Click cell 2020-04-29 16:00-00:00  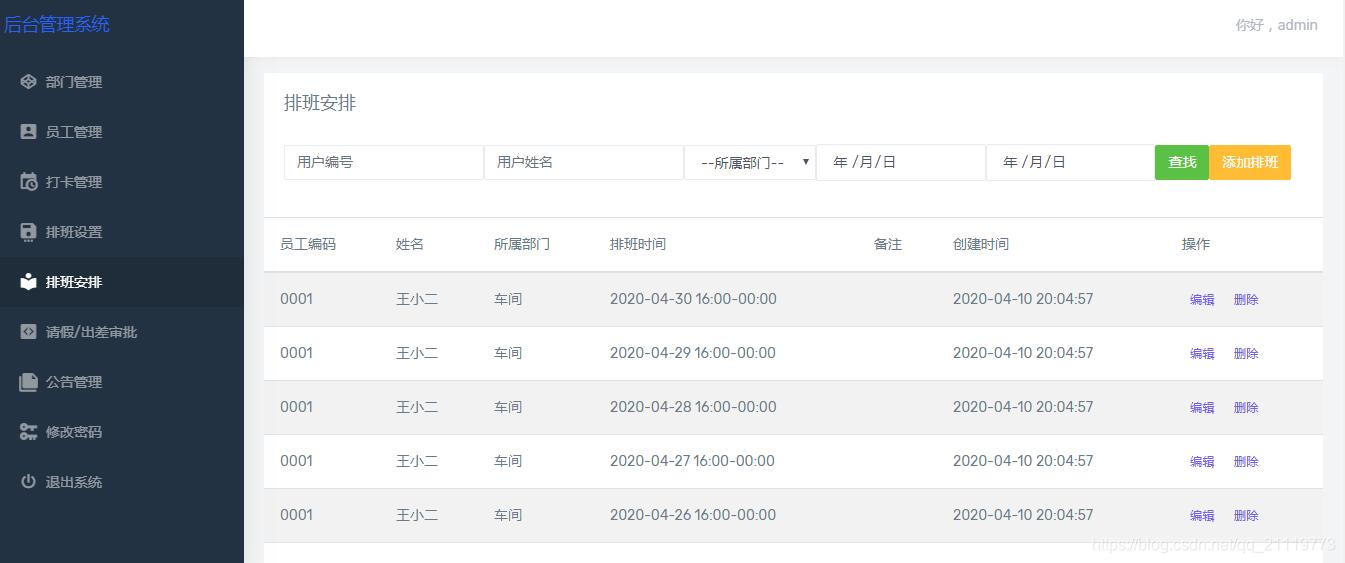(x=693, y=353)
